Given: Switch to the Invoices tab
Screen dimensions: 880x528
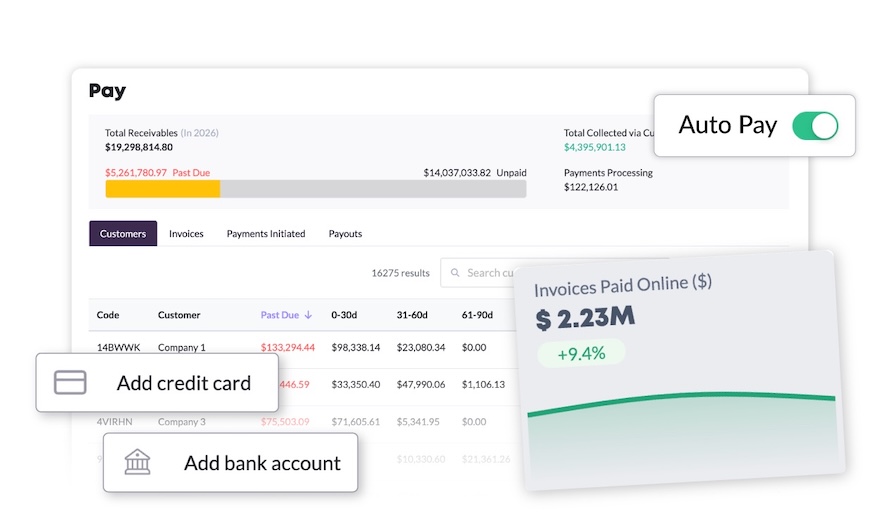Looking at the screenshot, I should coord(186,234).
